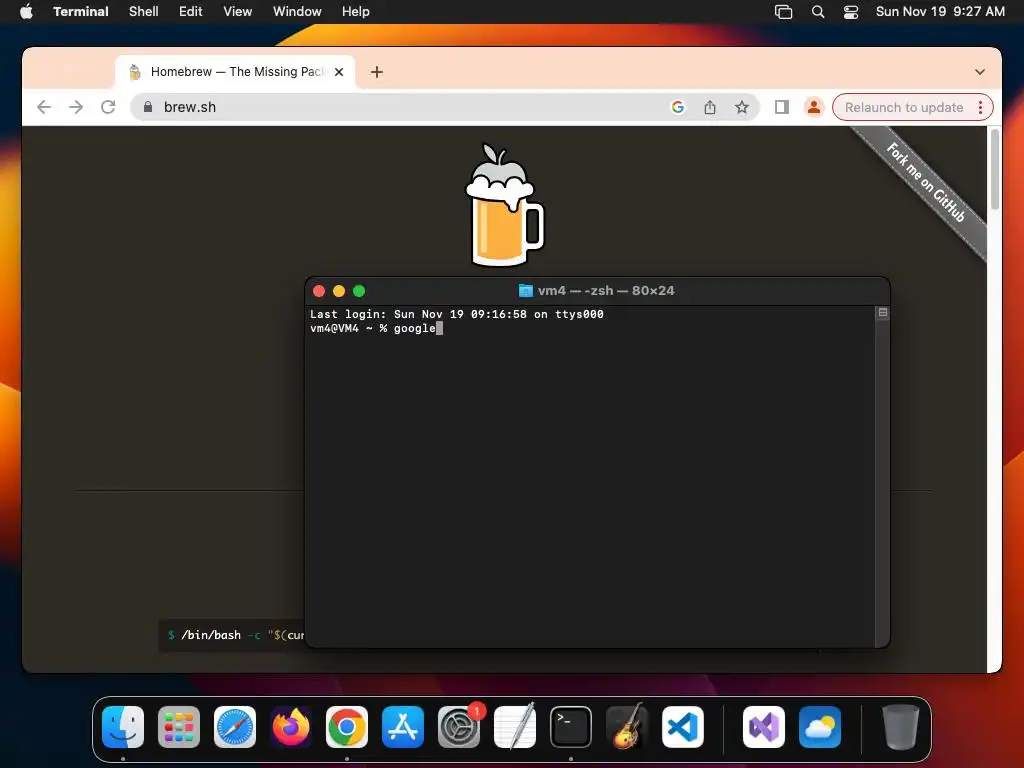This screenshot has width=1024, height=768.
Task: Open Safari from the Dock
Action: (235, 727)
